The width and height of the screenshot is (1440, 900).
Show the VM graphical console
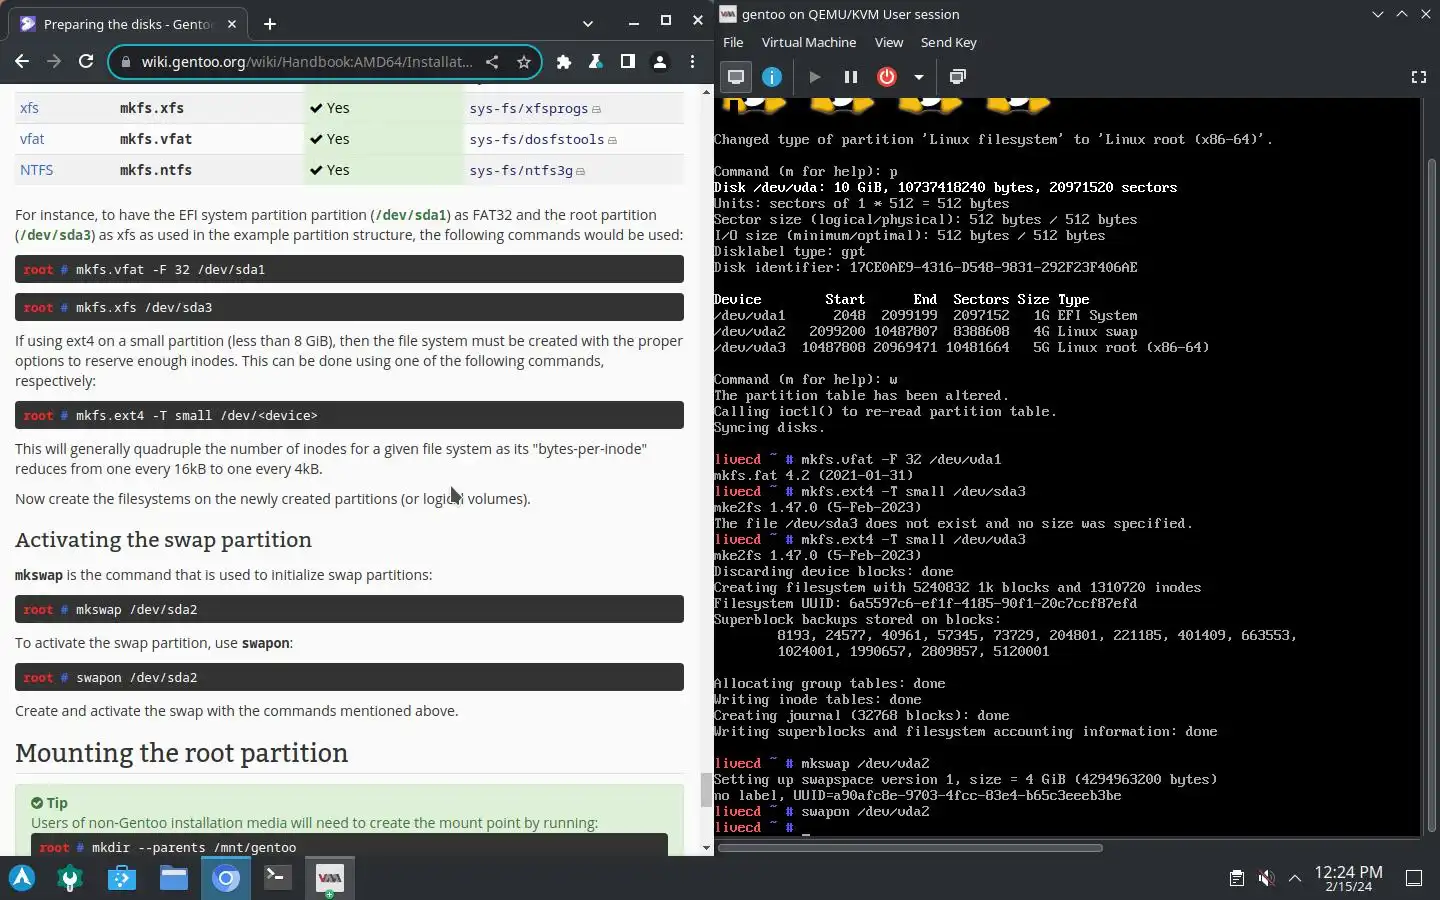(x=736, y=77)
